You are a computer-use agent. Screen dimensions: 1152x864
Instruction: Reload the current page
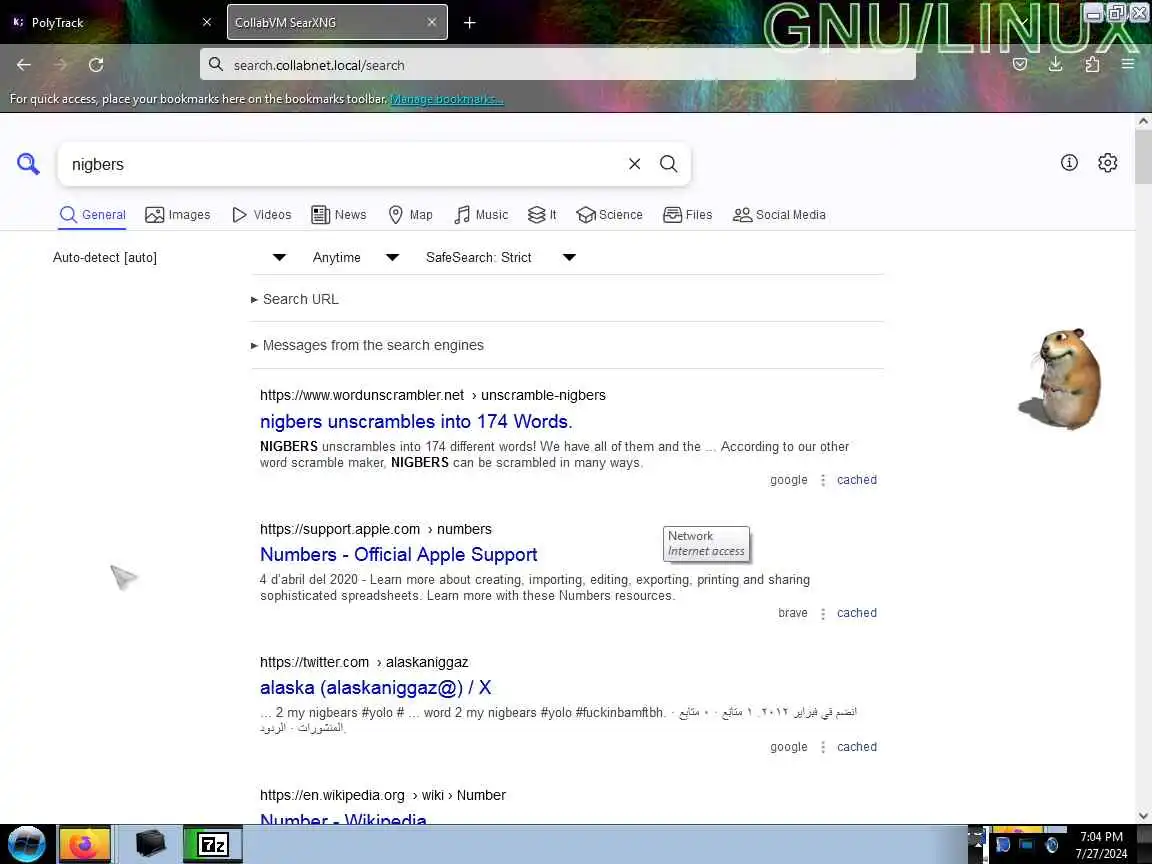pyautogui.click(x=96, y=65)
